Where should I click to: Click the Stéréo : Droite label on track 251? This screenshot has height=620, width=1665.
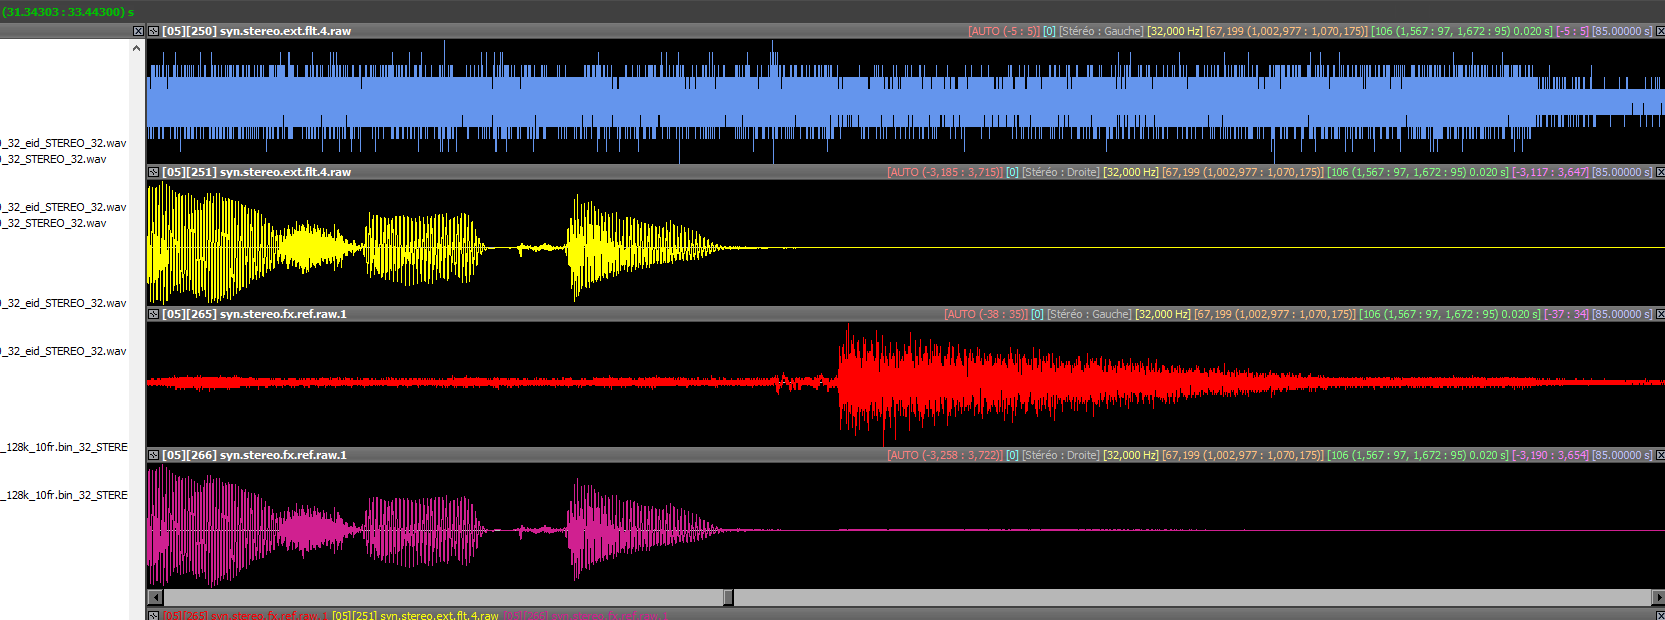(x=1060, y=172)
